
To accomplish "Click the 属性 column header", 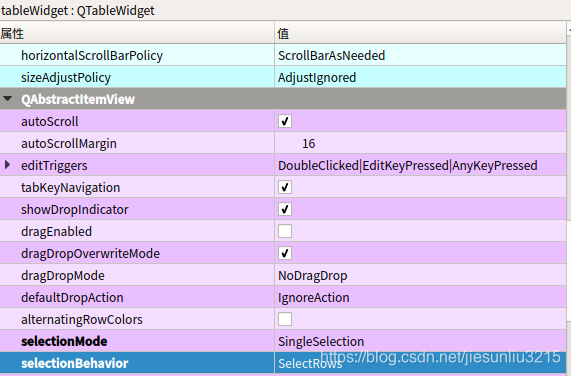I will [137, 33].
